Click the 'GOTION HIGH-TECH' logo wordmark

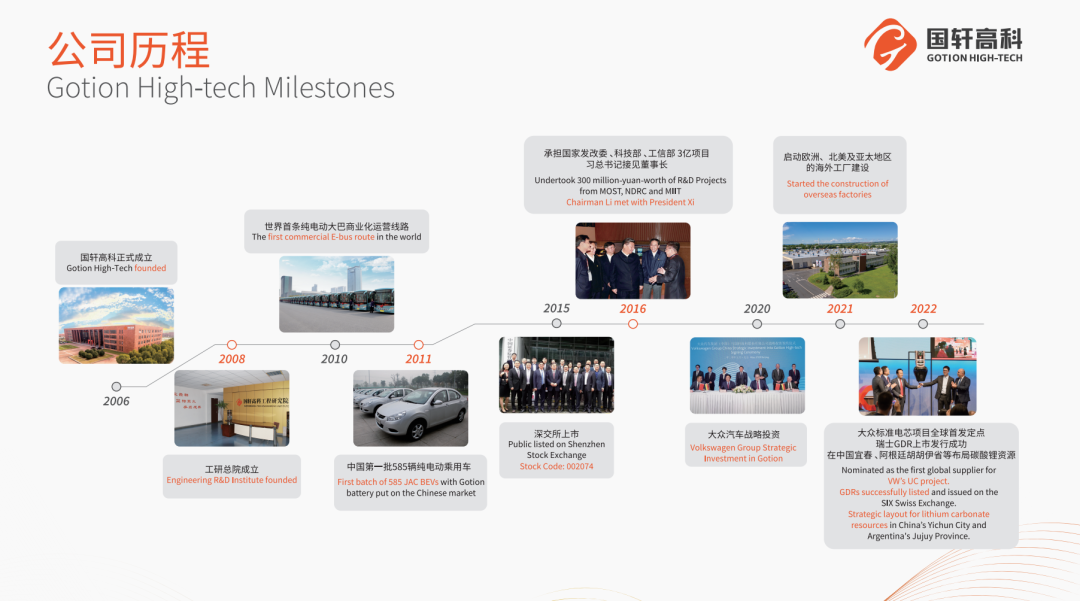975,59
